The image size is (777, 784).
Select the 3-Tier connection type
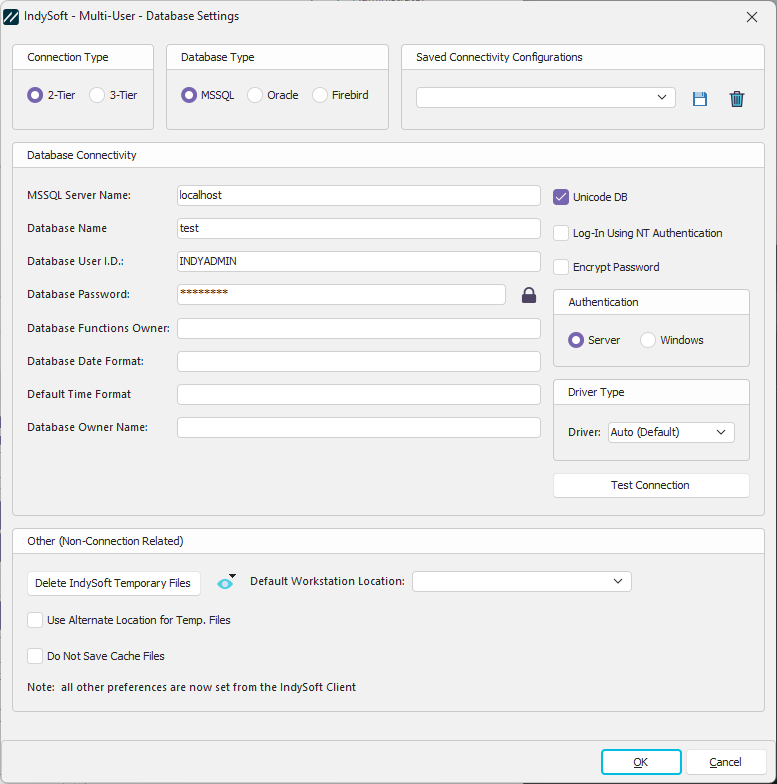point(97,95)
